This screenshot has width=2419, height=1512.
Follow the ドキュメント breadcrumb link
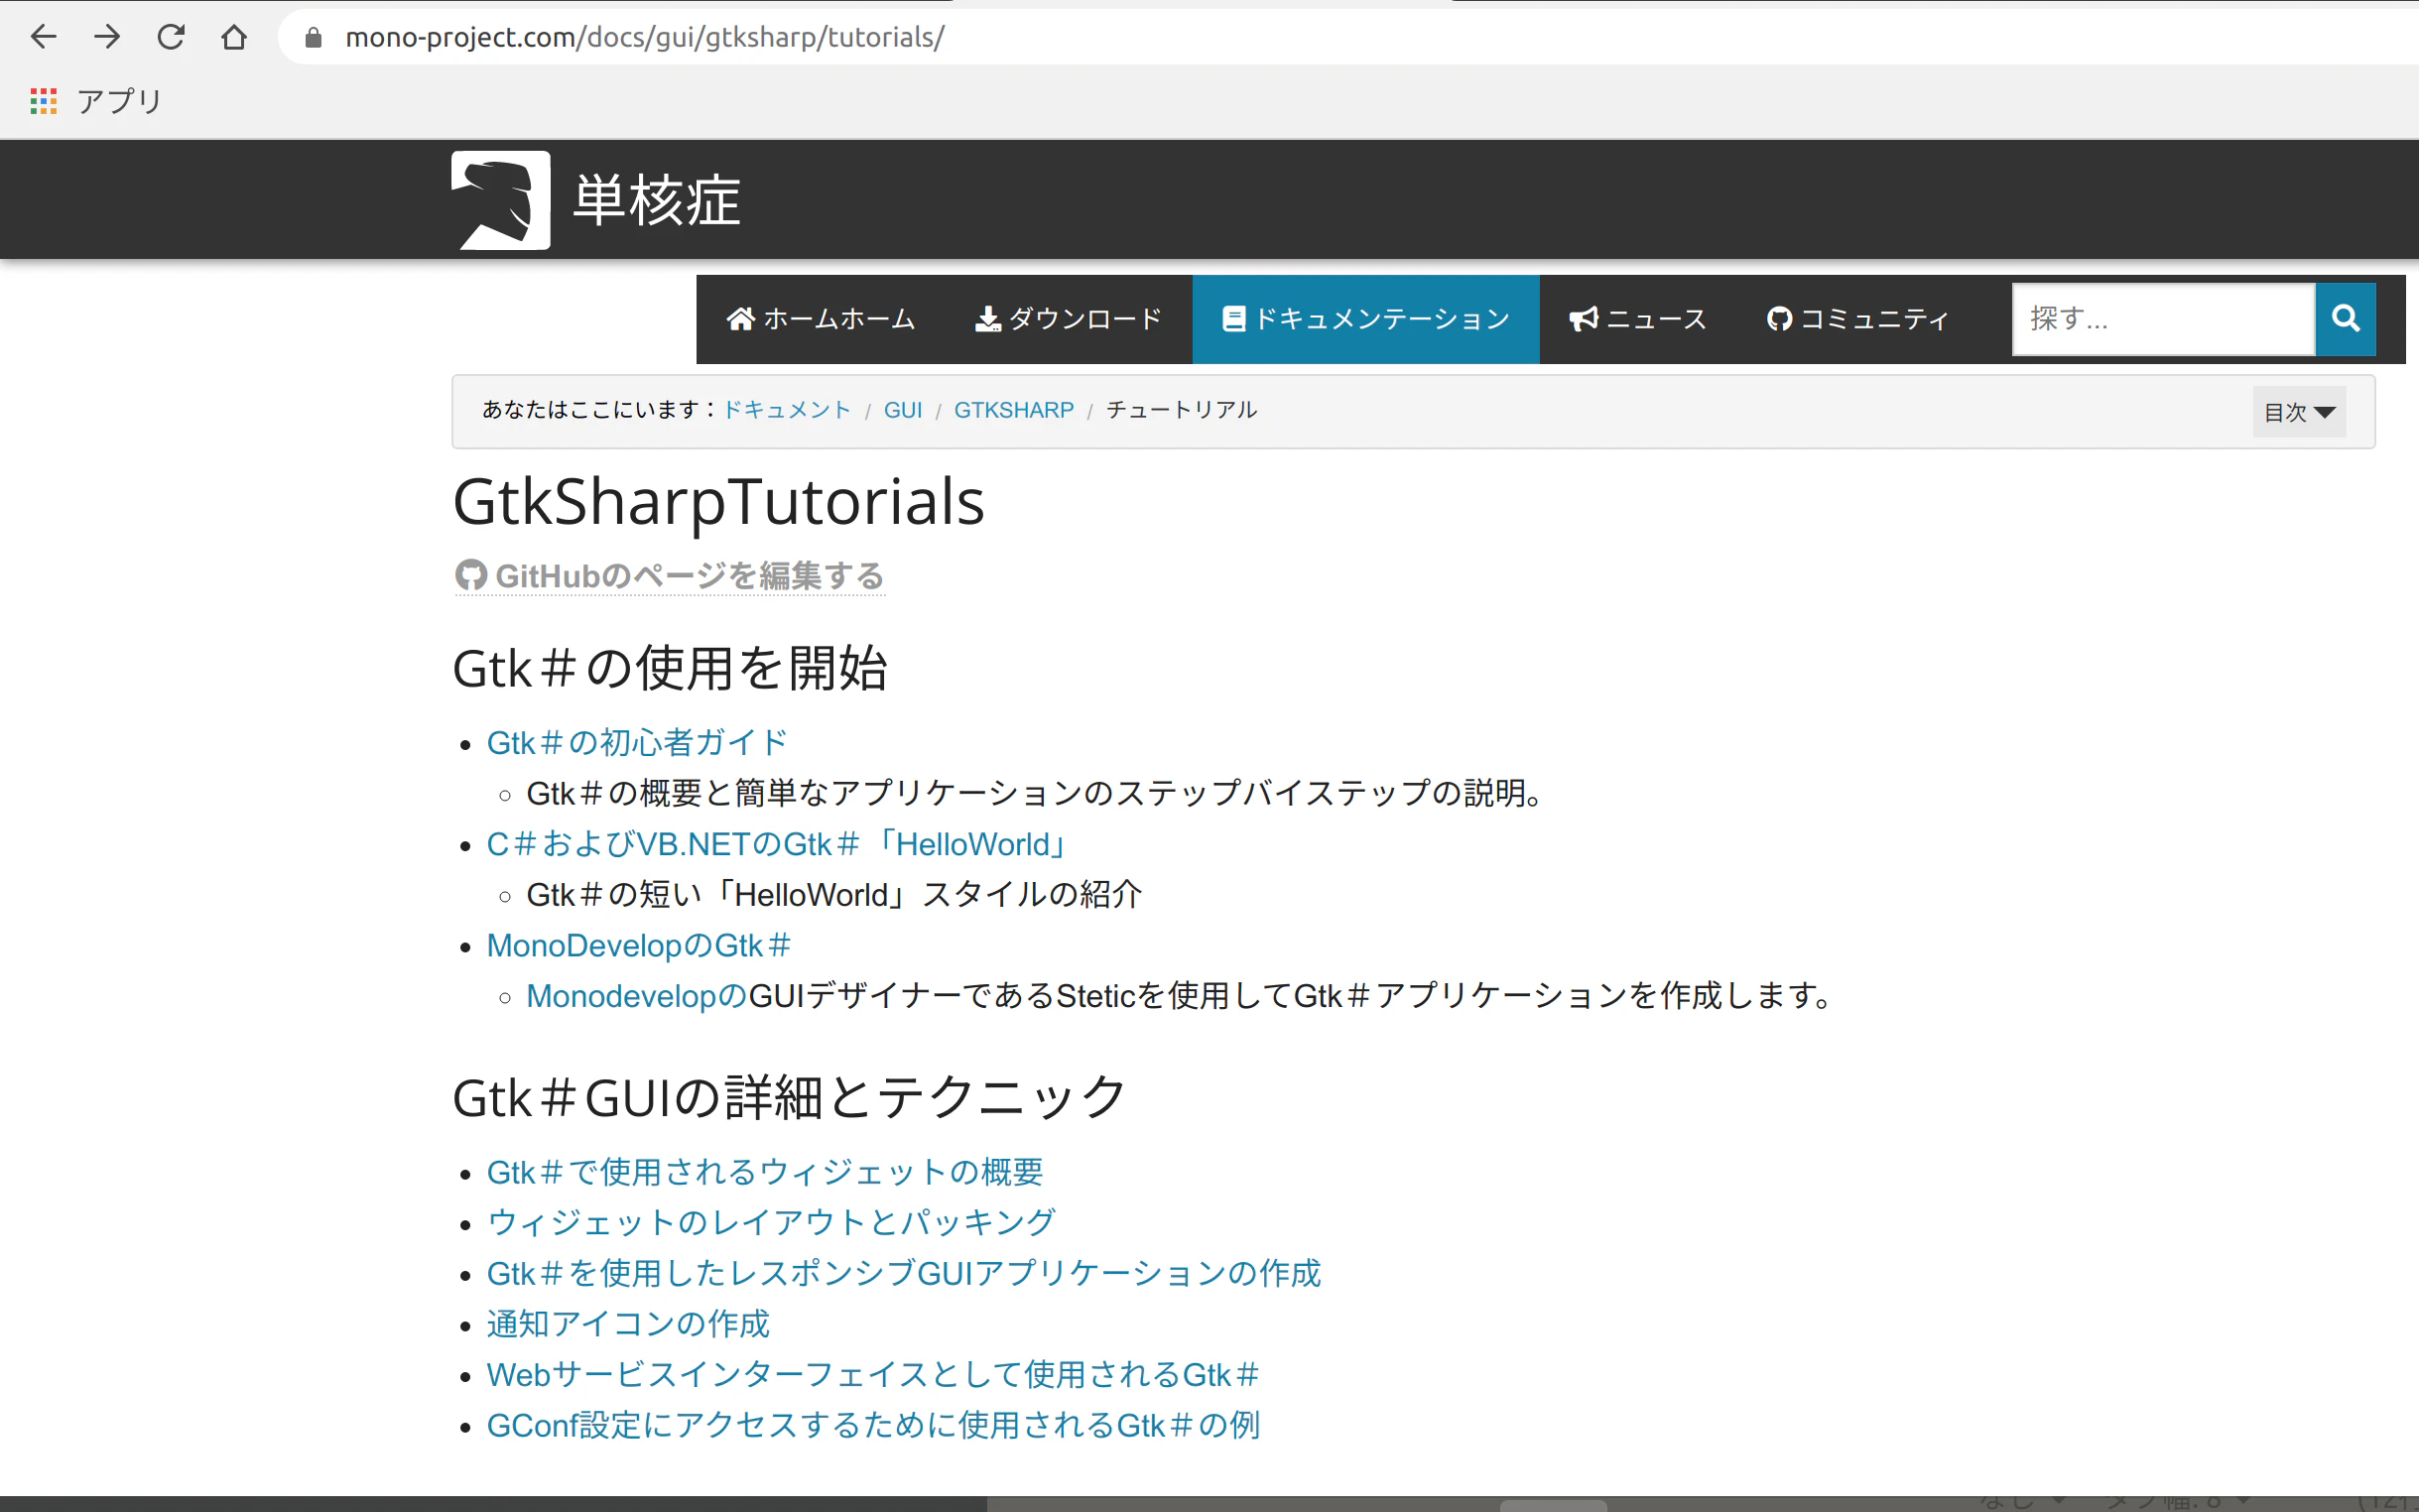click(787, 410)
